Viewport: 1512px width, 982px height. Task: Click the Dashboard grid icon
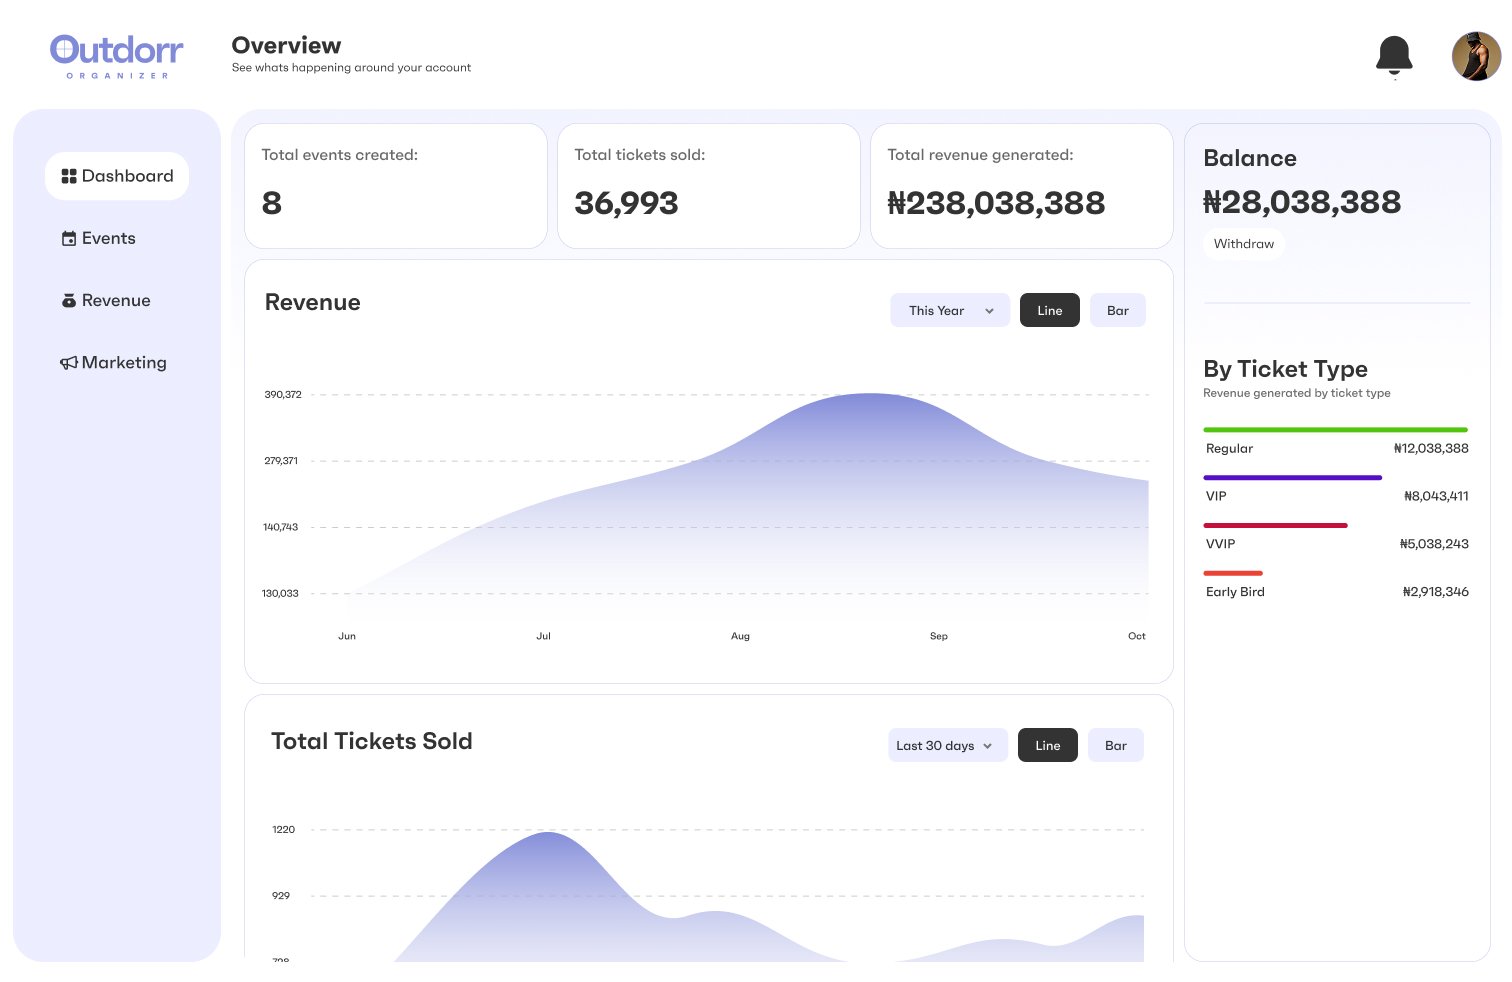click(69, 176)
